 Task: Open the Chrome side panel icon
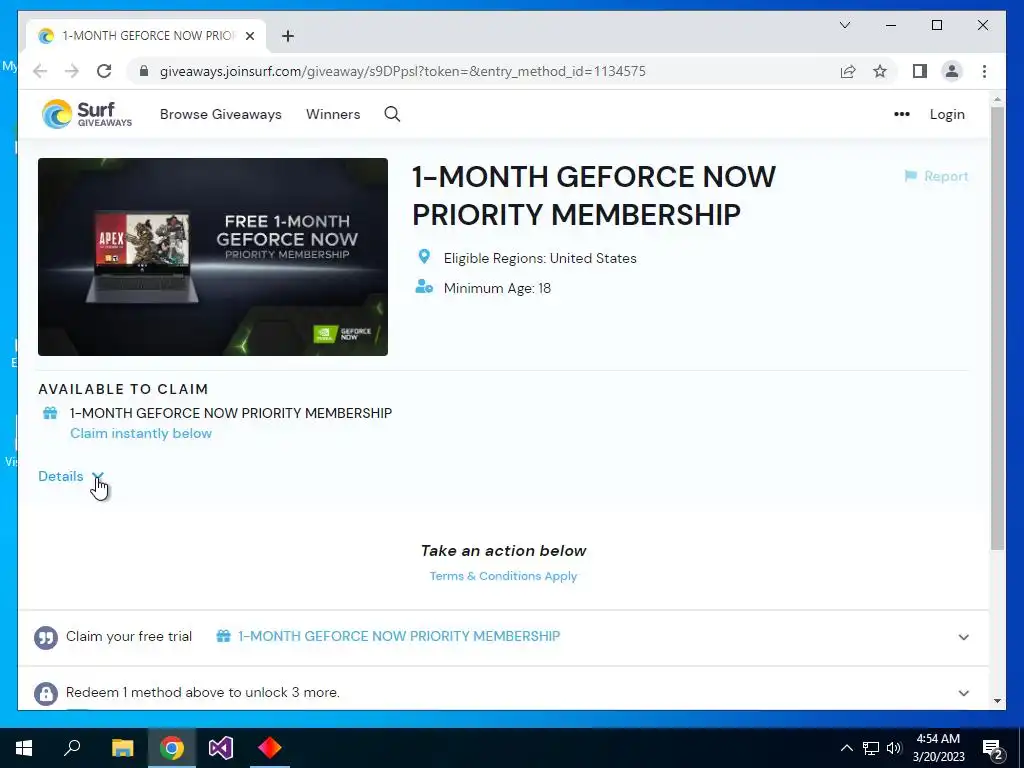[920, 71]
